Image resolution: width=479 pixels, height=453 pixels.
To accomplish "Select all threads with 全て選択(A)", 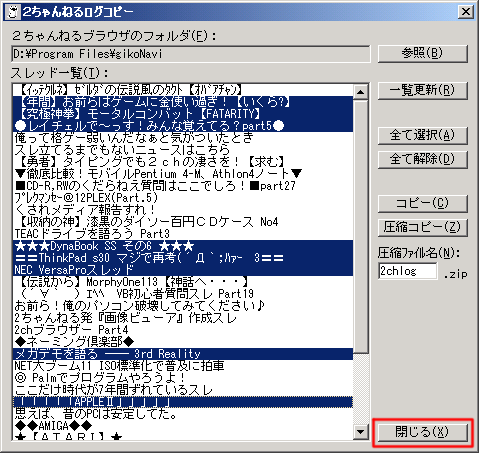I will point(423,135).
